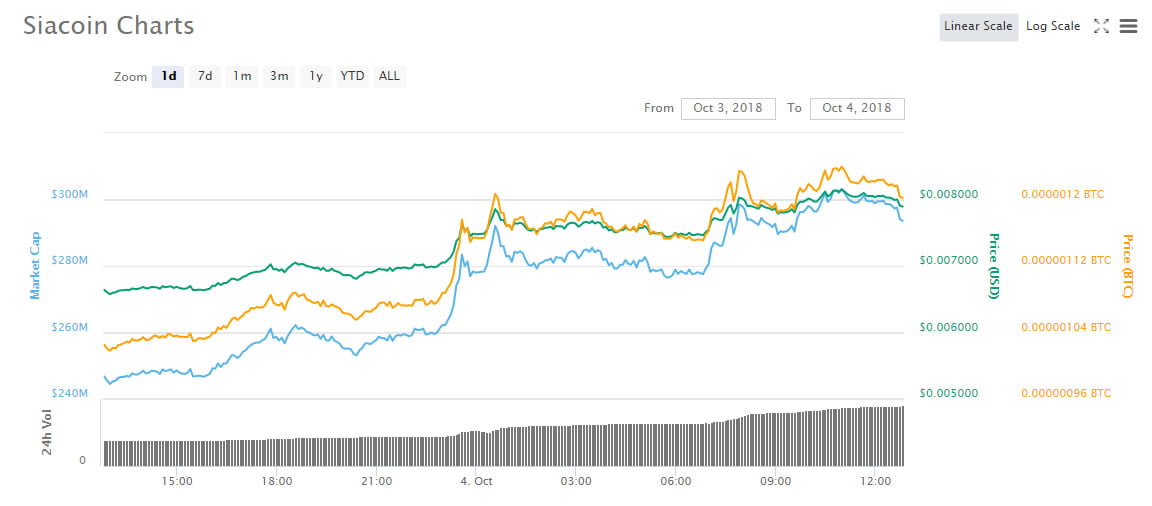
Task: Click the 09:00 time axis label
Action: click(x=776, y=482)
